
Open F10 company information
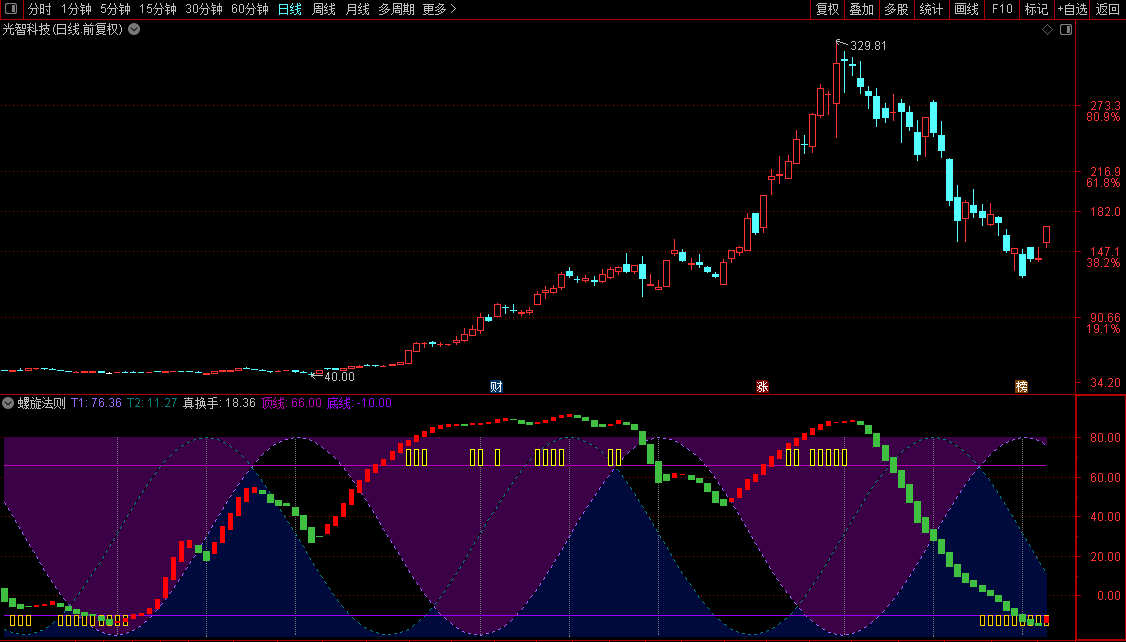click(1002, 9)
